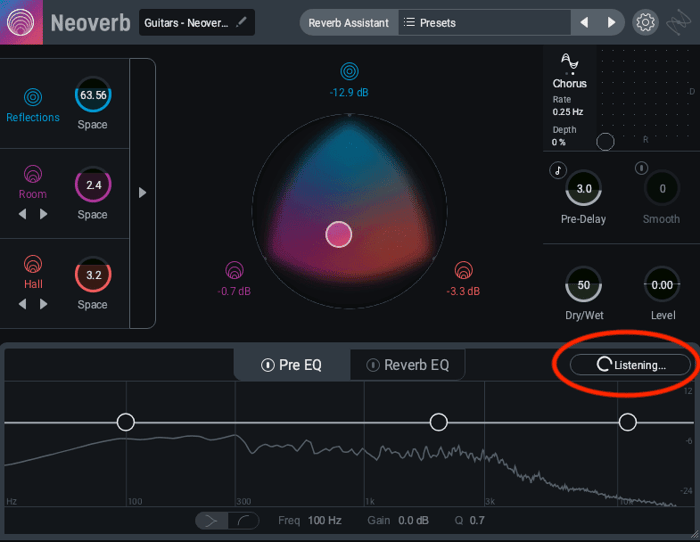Viewport: 700px width, 542px height.
Task: Click Q value 0.7
Action: pyautogui.click(x=477, y=521)
